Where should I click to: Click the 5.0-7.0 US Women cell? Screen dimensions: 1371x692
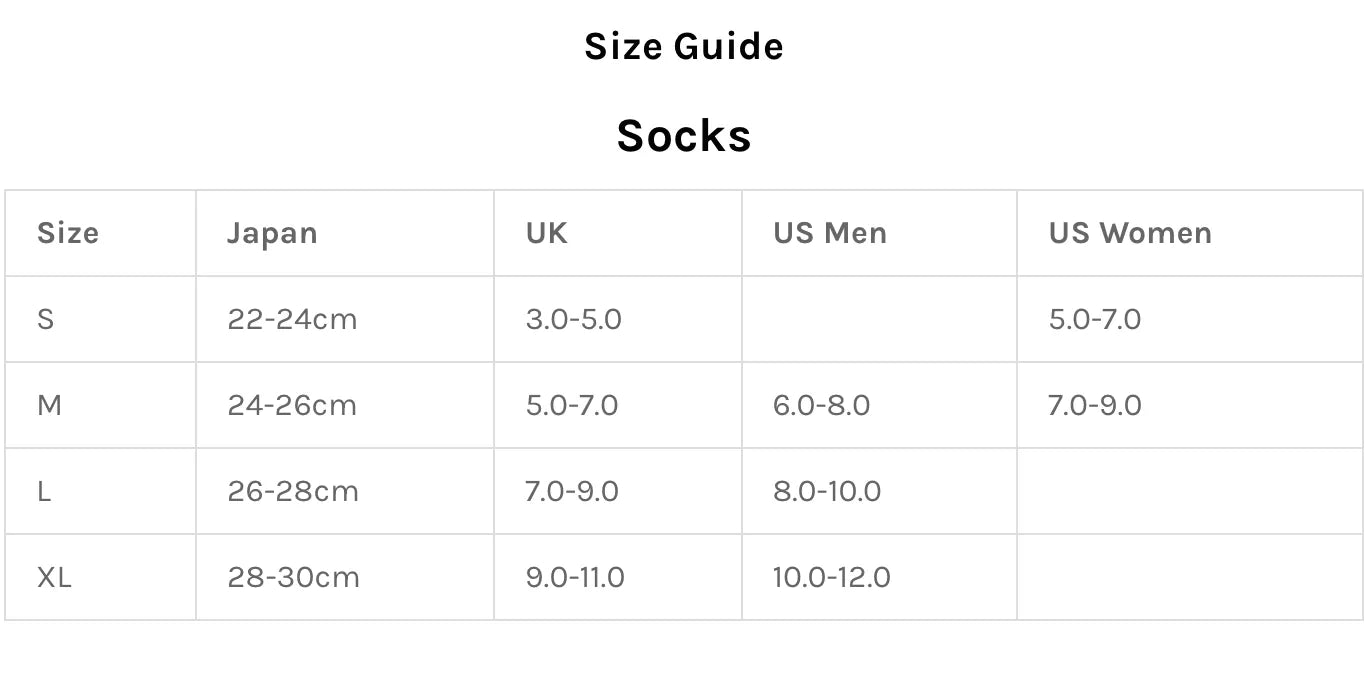tap(1095, 319)
